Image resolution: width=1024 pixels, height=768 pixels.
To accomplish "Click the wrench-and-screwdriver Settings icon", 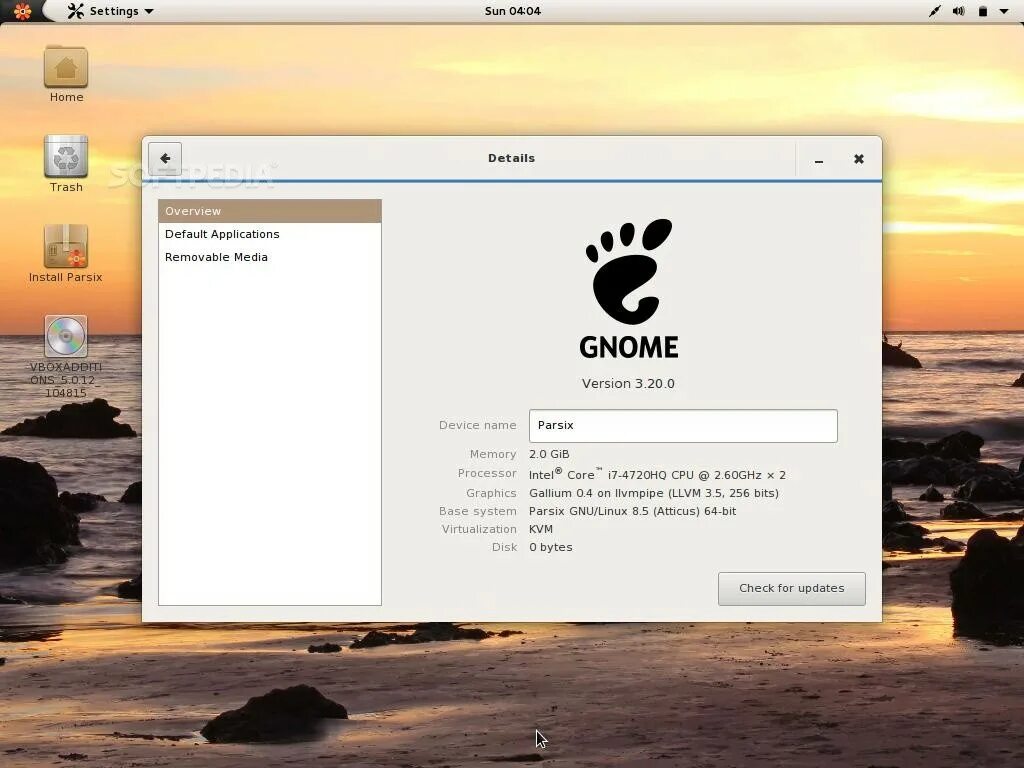I will [76, 11].
